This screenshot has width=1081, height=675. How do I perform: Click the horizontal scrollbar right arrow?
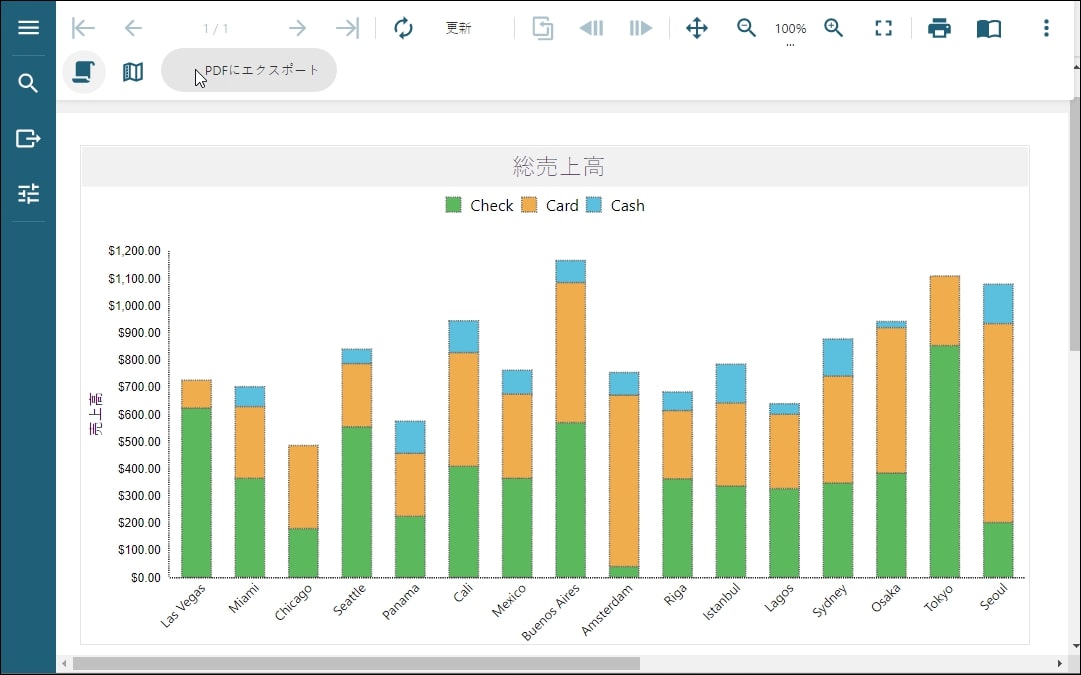click(x=1060, y=663)
